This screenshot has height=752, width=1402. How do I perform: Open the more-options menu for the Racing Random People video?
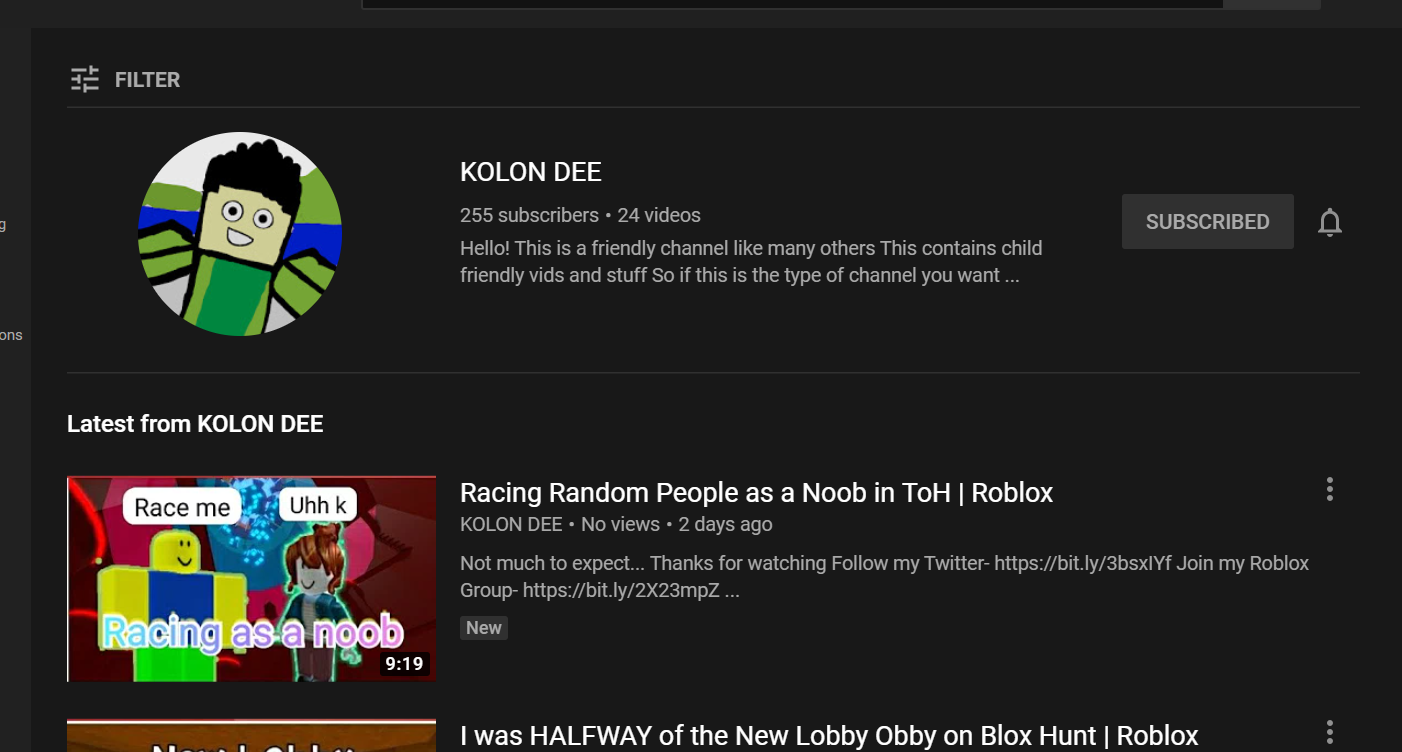click(1329, 489)
